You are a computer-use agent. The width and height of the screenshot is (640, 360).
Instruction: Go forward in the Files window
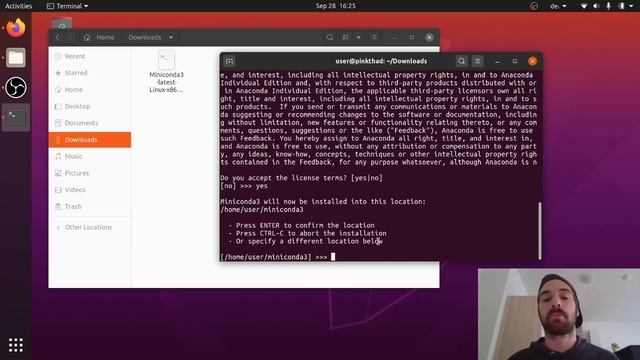(x=70, y=37)
